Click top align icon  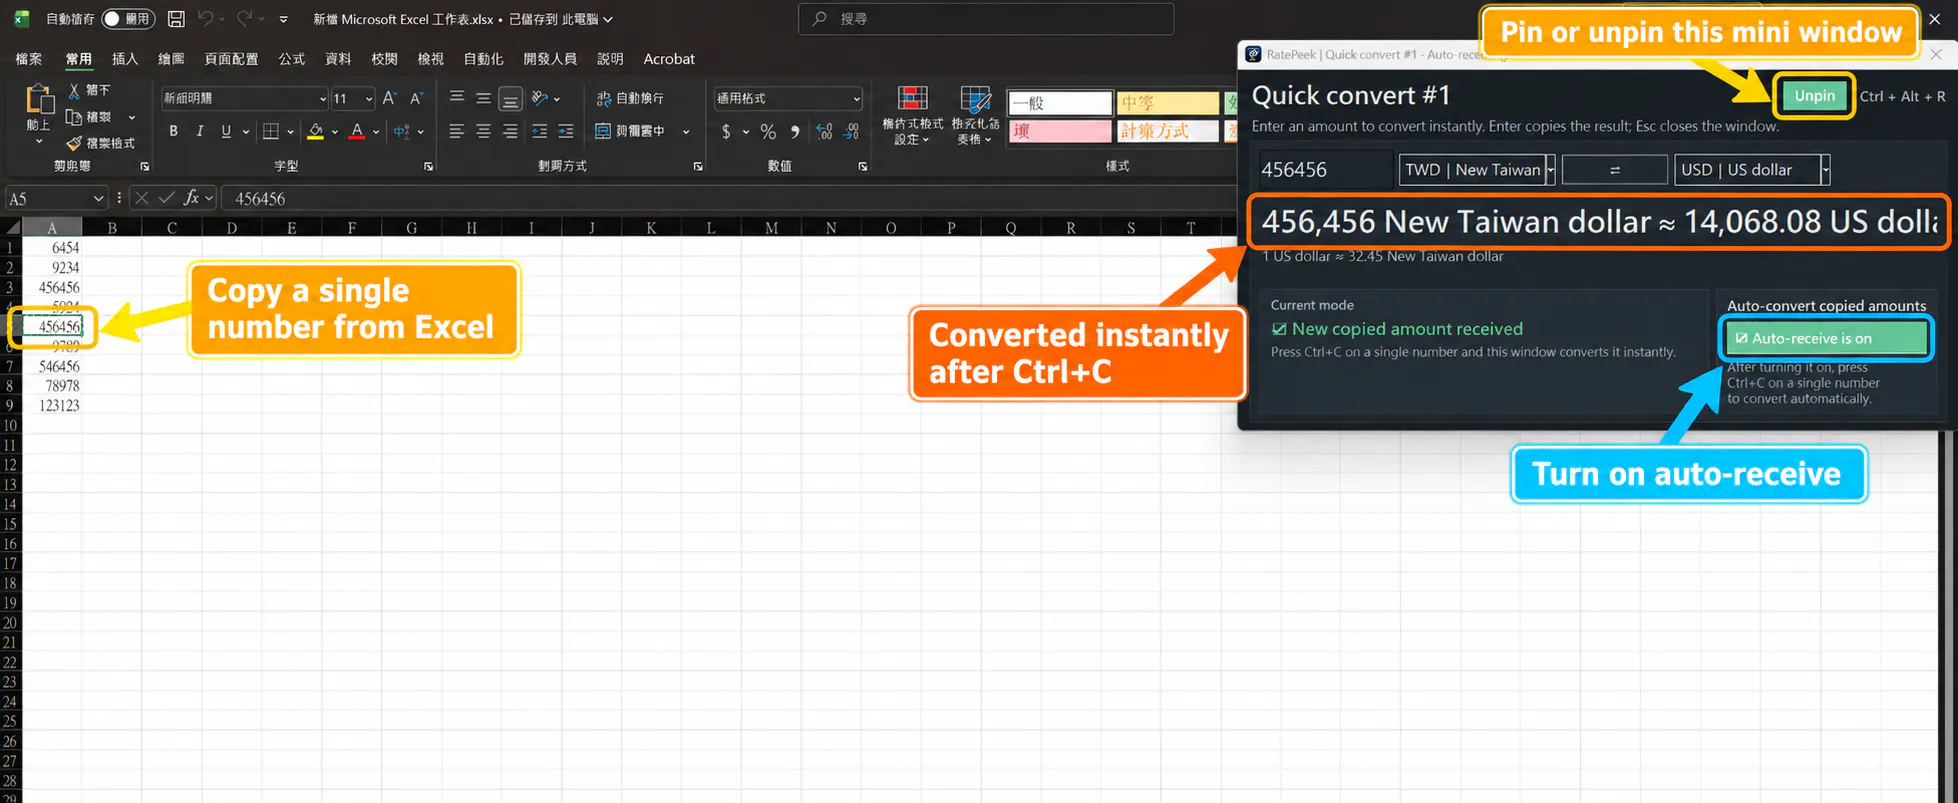coord(457,98)
